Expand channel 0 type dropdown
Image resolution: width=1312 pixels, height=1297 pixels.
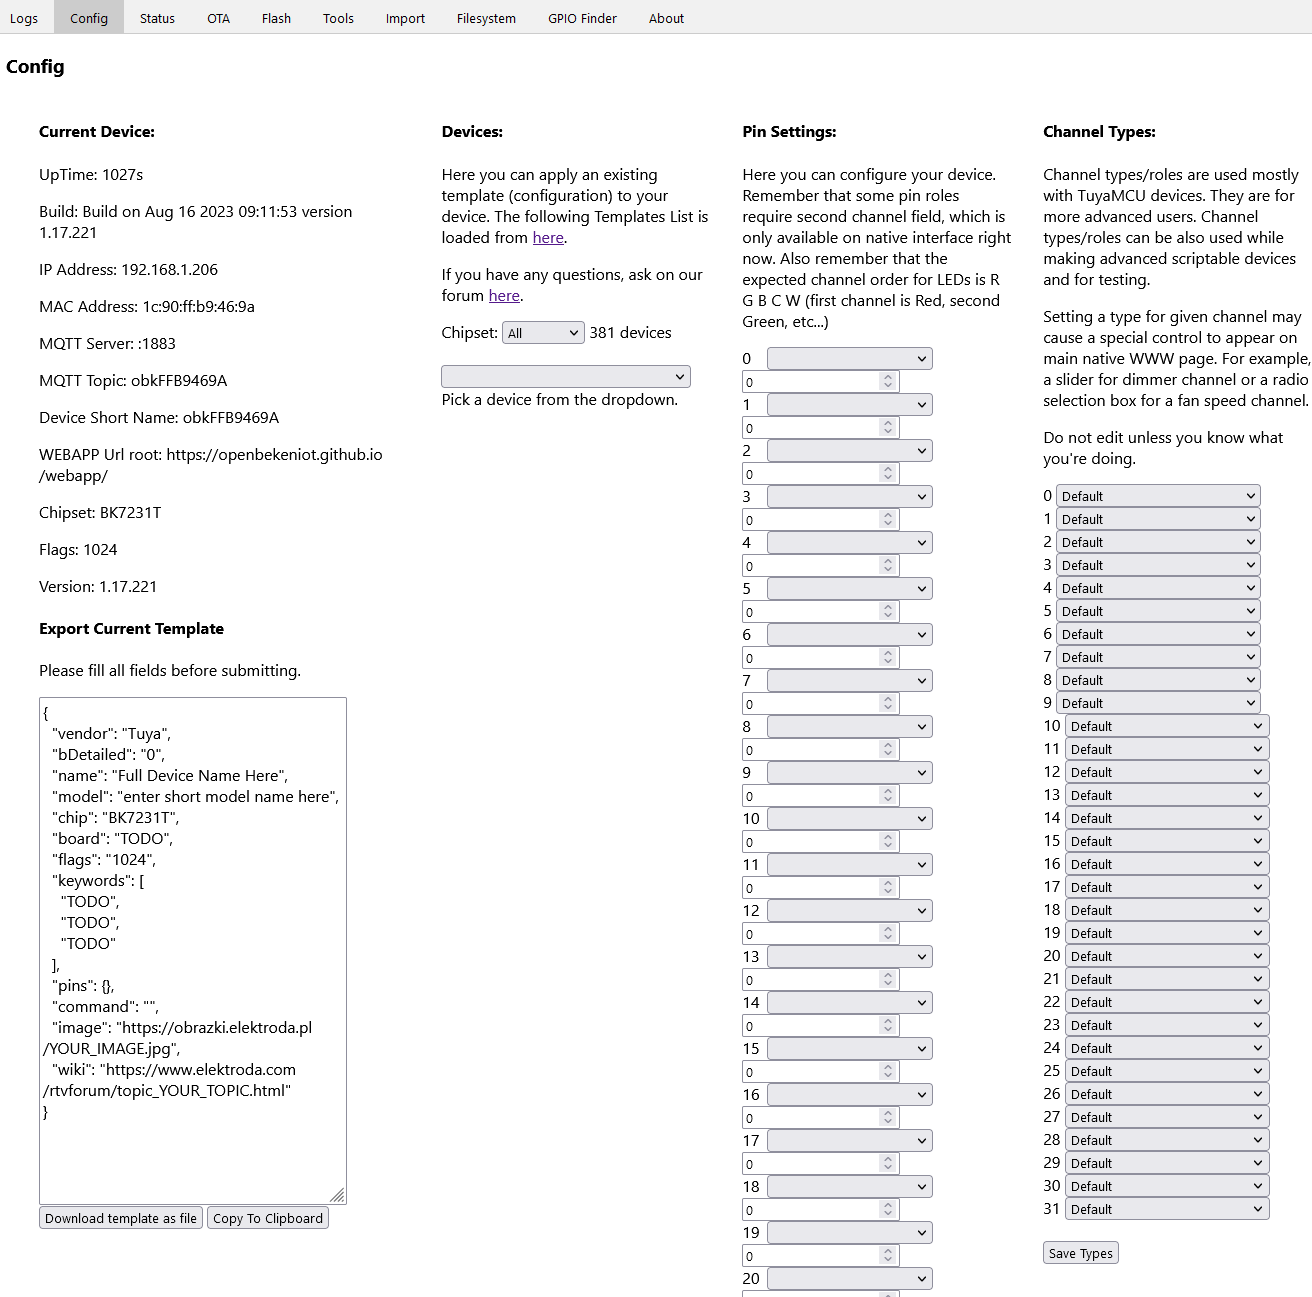(x=1158, y=496)
